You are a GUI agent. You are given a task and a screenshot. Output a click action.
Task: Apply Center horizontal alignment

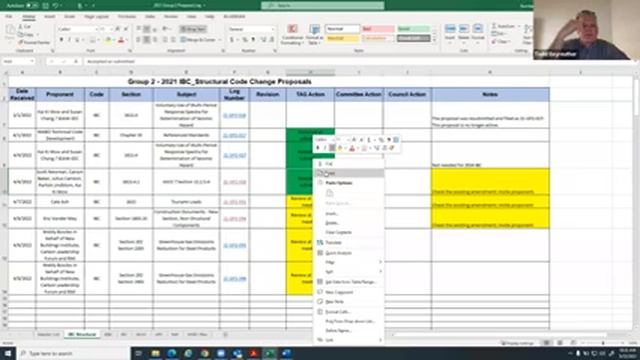(x=147, y=40)
